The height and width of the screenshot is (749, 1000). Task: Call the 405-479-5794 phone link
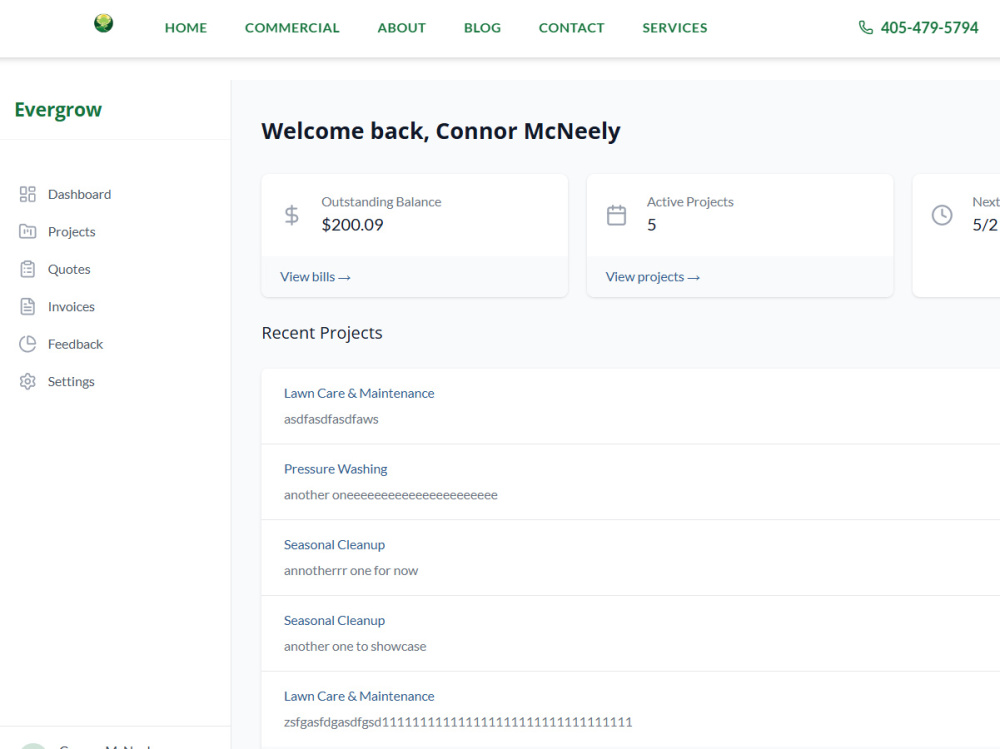click(929, 28)
